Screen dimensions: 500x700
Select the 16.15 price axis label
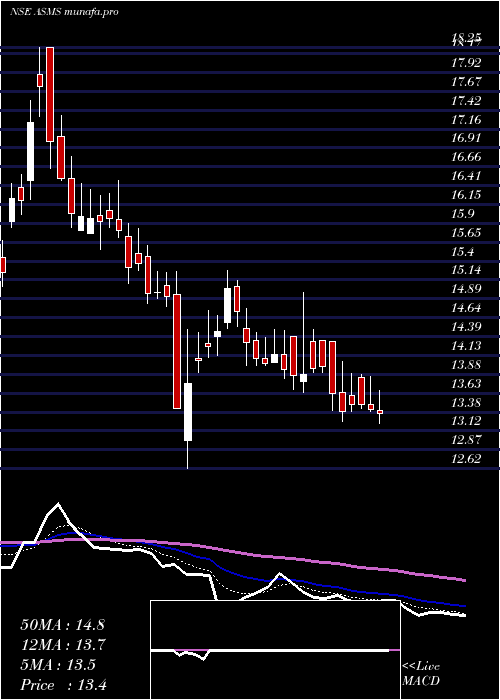click(x=466, y=195)
